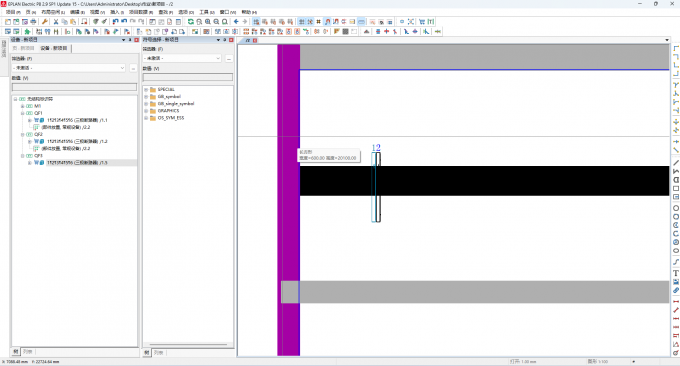Open the 编辑 (E) menu
The image size is (680, 366).
click(78, 12)
